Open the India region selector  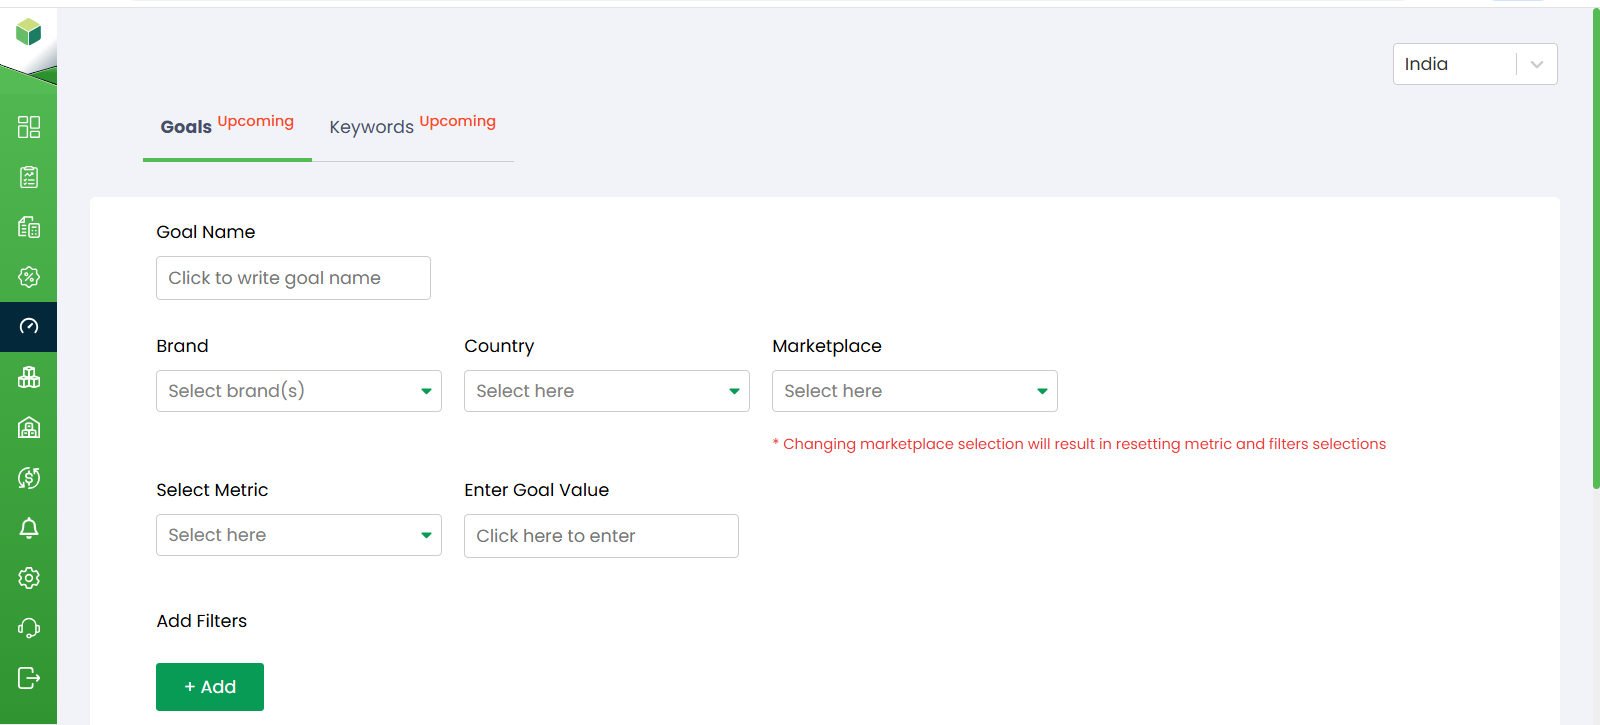pos(1474,64)
